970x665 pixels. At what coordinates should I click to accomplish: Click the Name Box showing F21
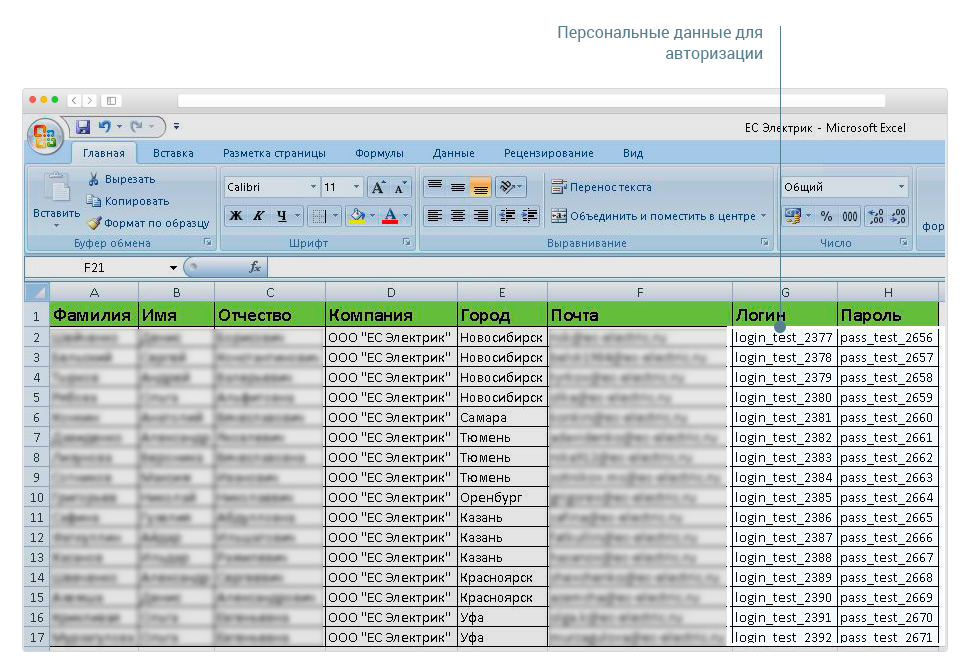pyautogui.click(x=95, y=267)
